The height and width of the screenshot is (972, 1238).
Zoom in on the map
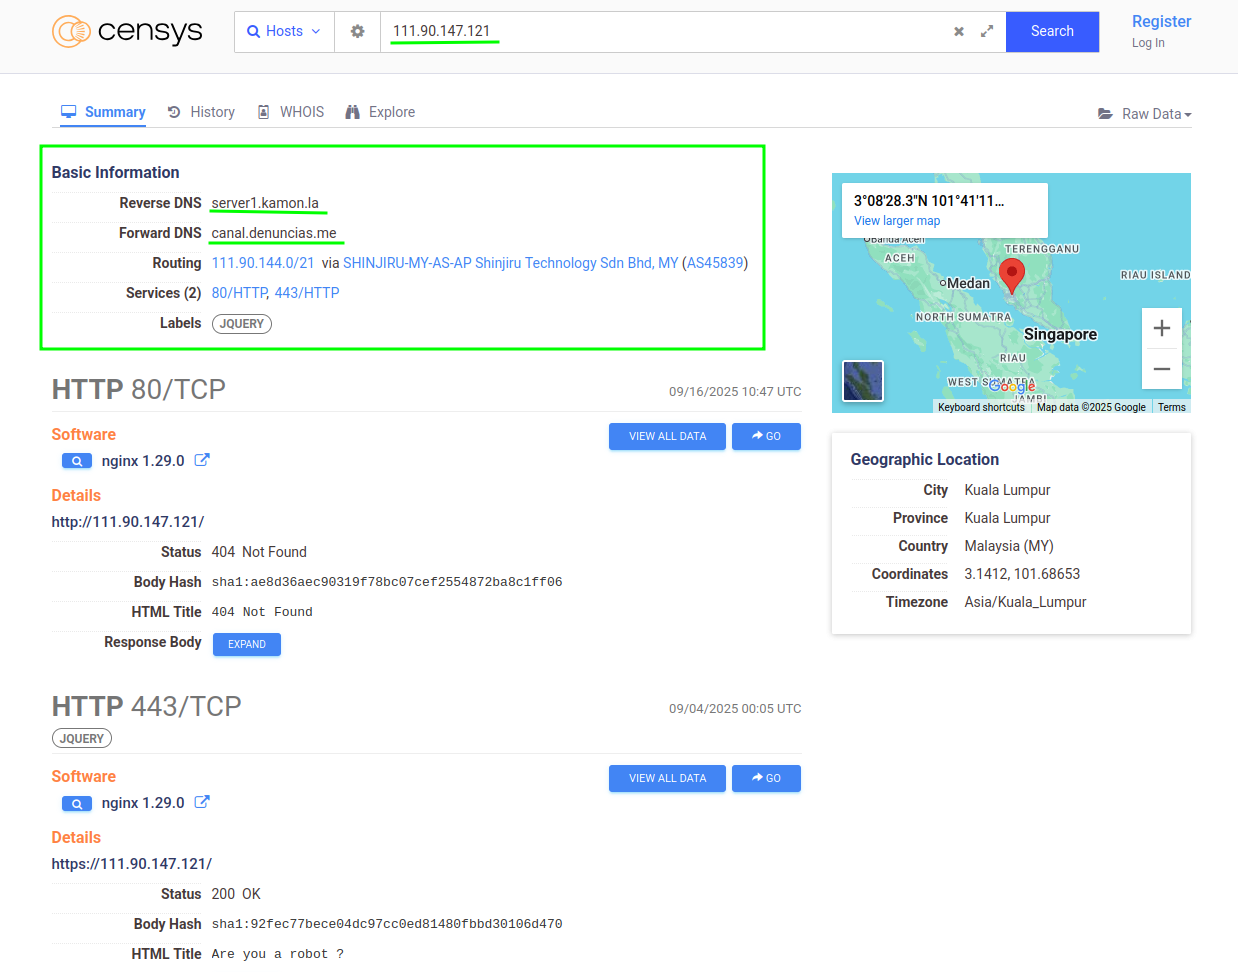[1161, 328]
